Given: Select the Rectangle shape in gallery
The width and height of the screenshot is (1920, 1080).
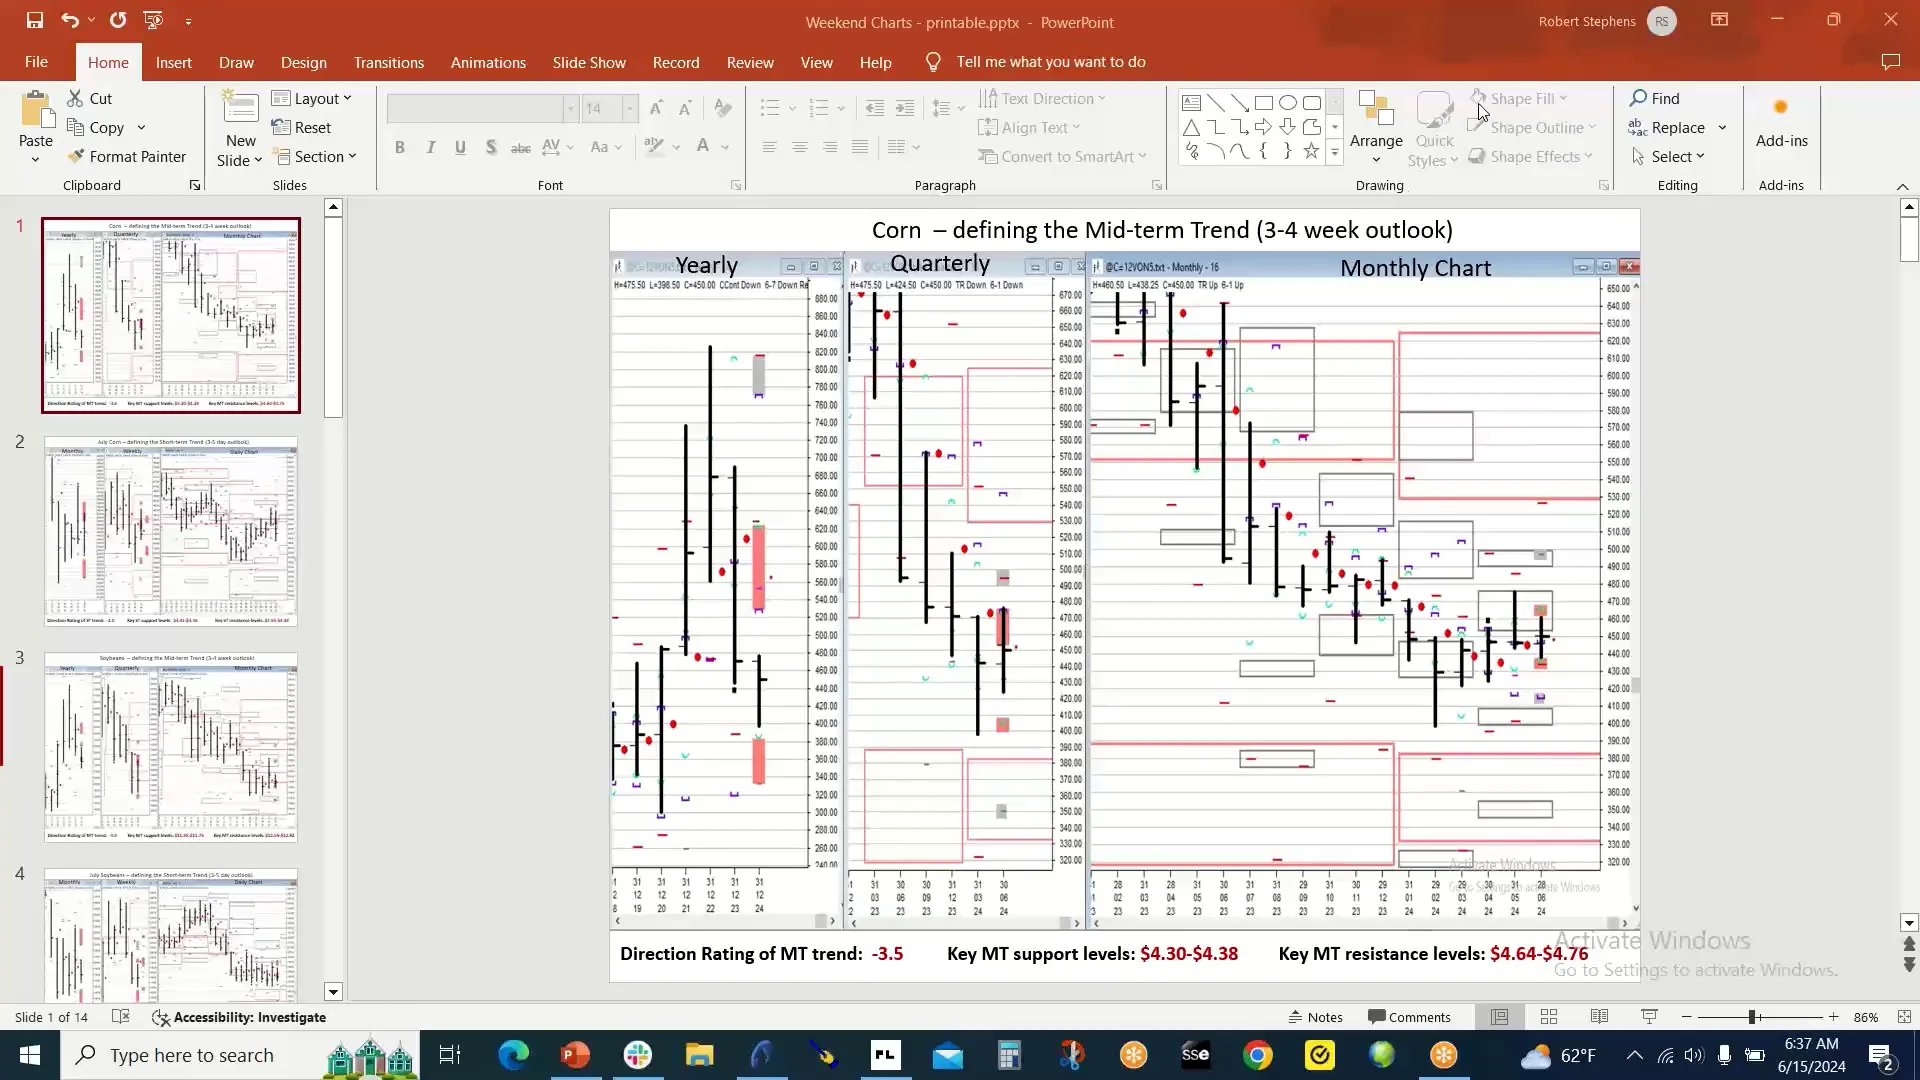Looking at the screenshot, I should [1264, 102].
